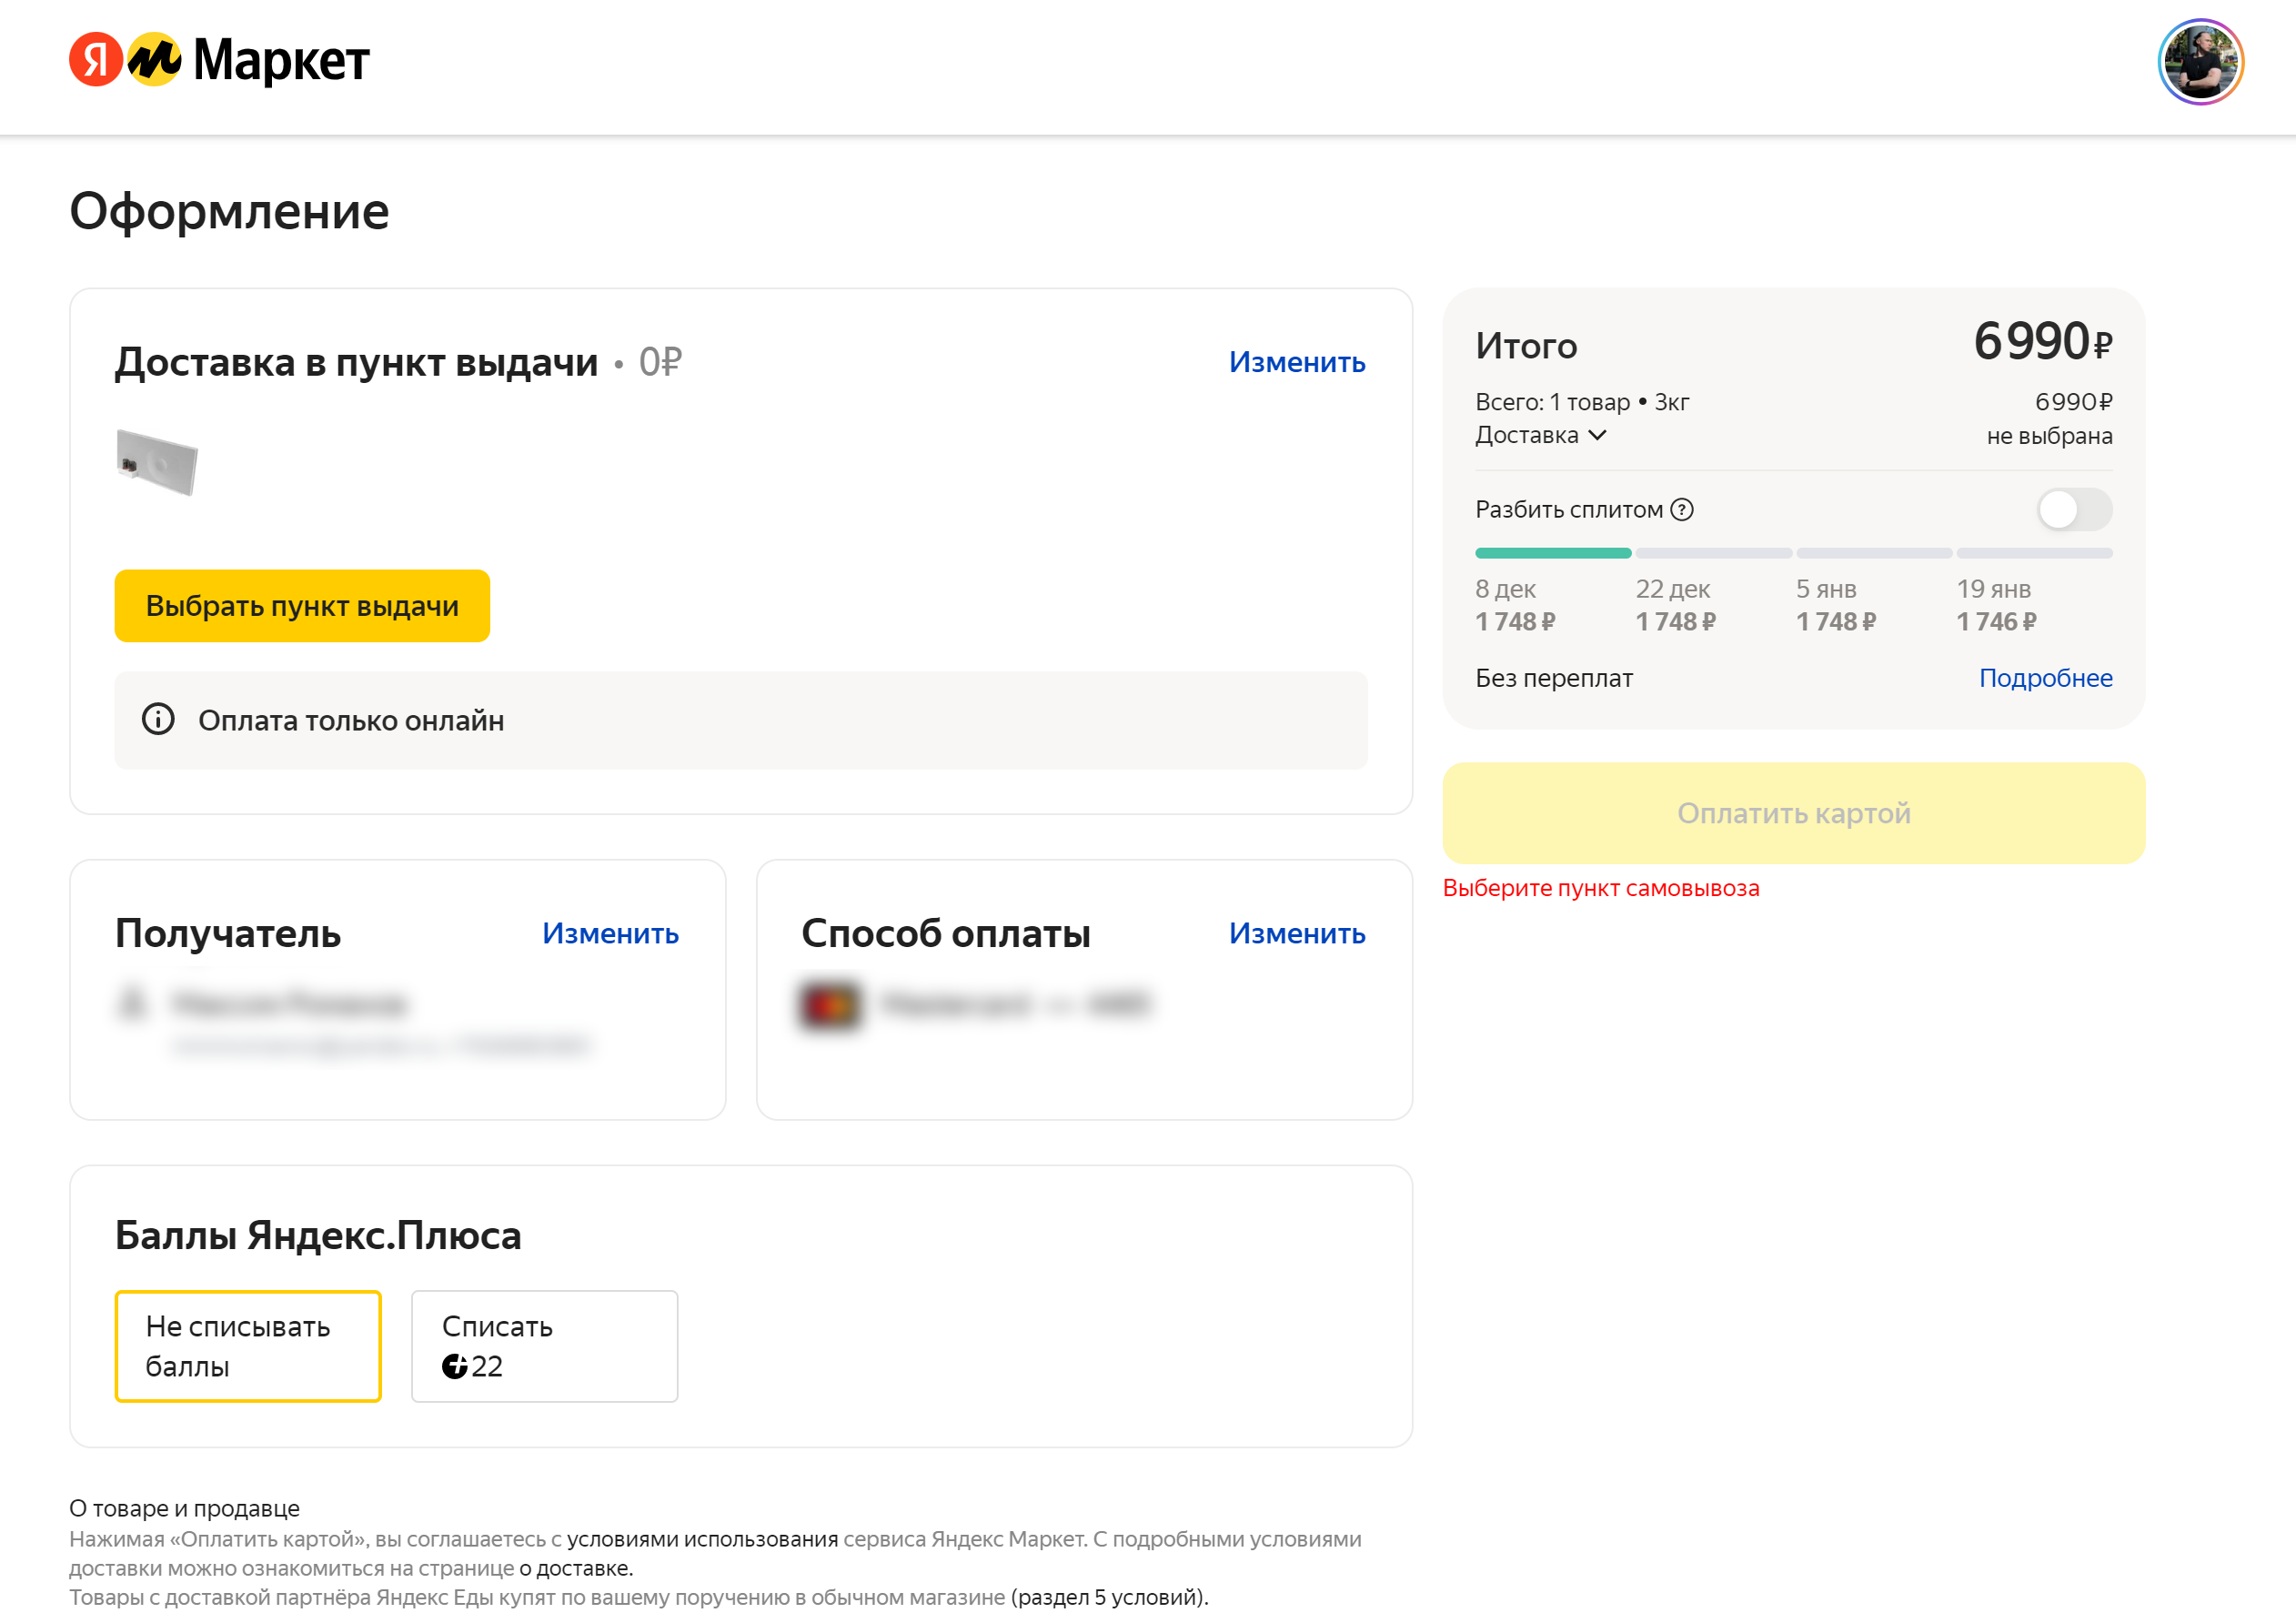Select "Не списывать баллы" option
Screen dimensions: 2296x1623
click(x=248, y=1346)
